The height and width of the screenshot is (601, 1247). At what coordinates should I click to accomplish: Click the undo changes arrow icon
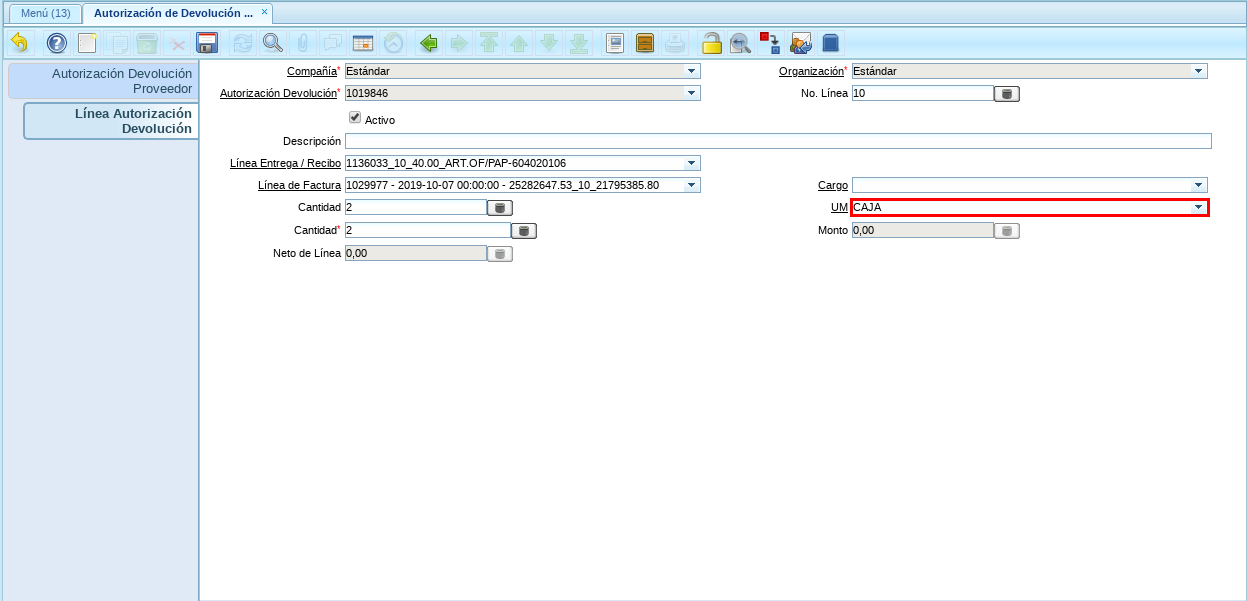click(19, 43)
